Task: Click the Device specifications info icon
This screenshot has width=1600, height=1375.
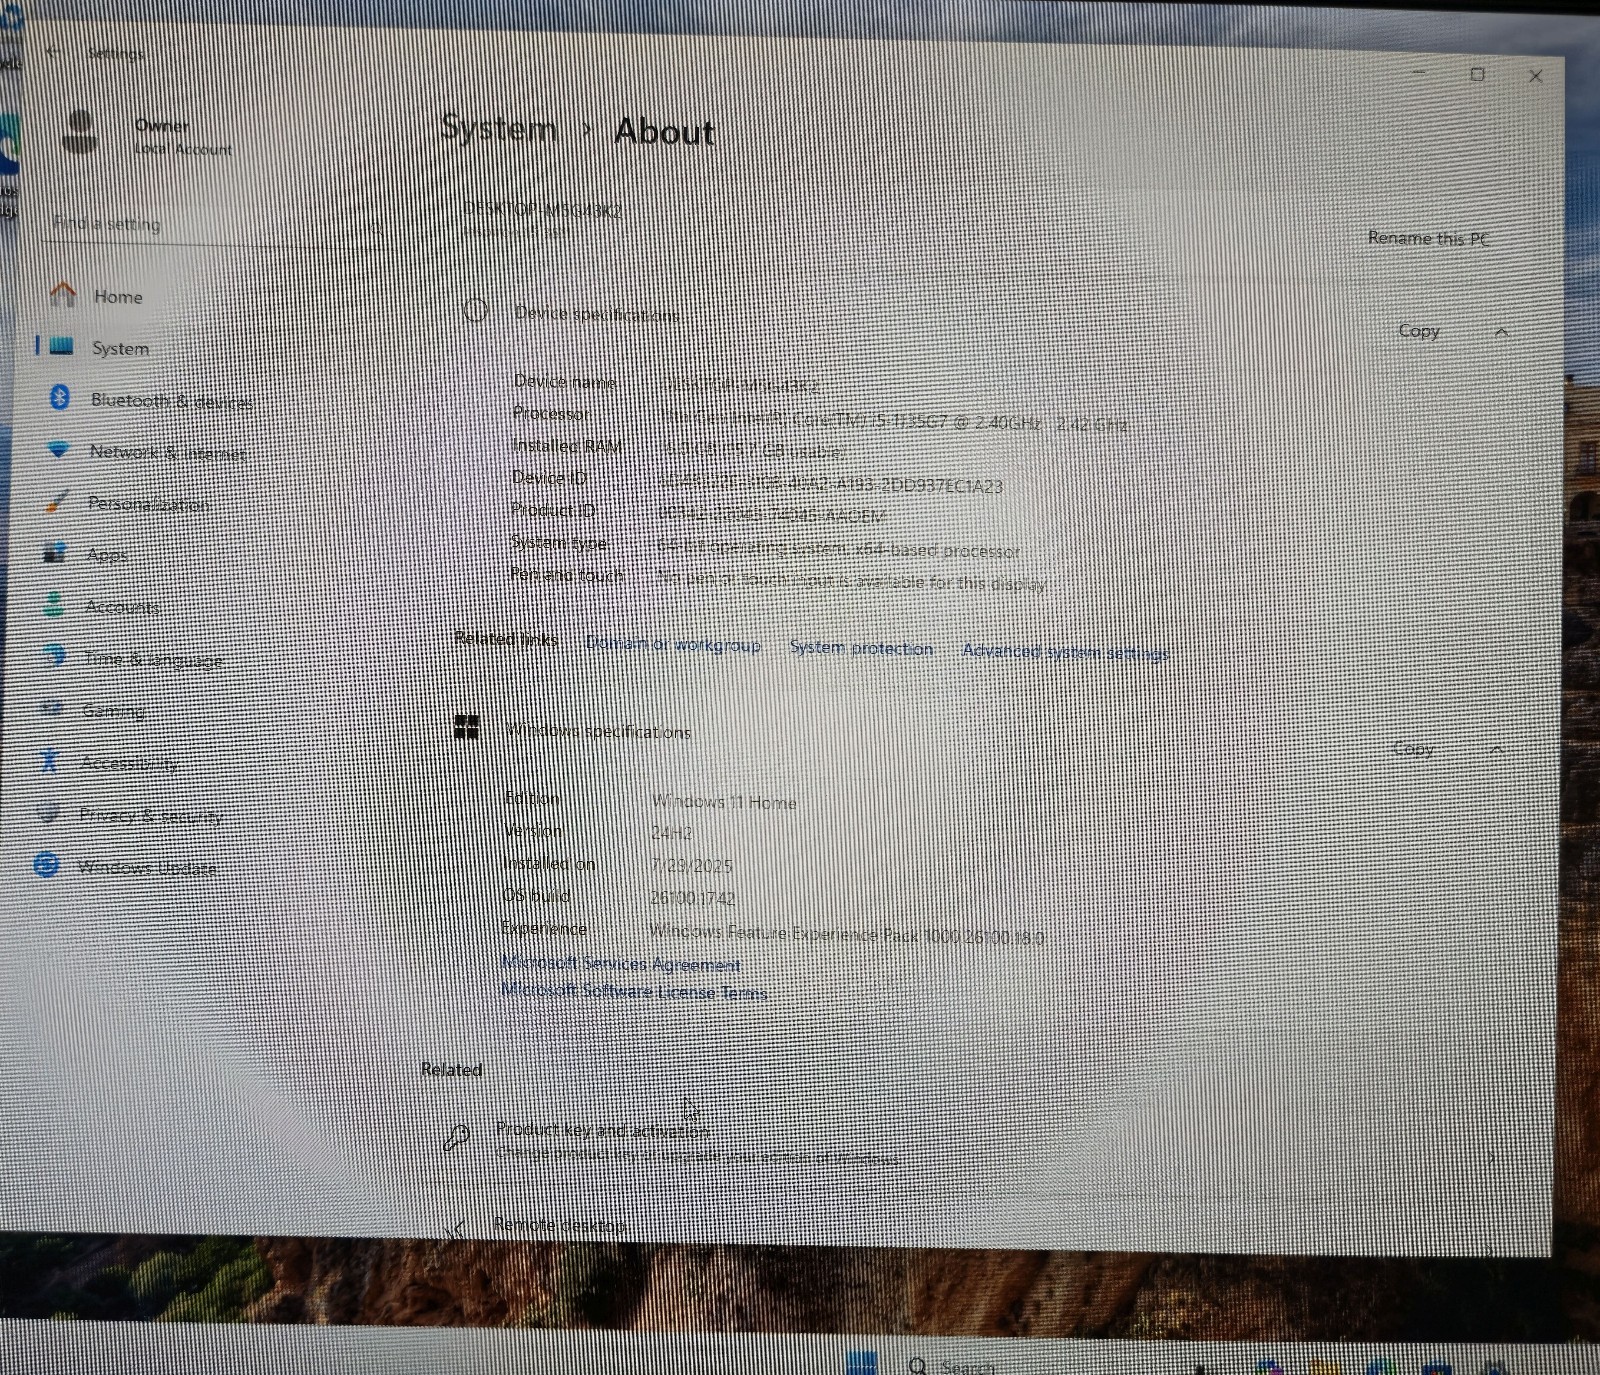Action: click(x=475, y=310)
